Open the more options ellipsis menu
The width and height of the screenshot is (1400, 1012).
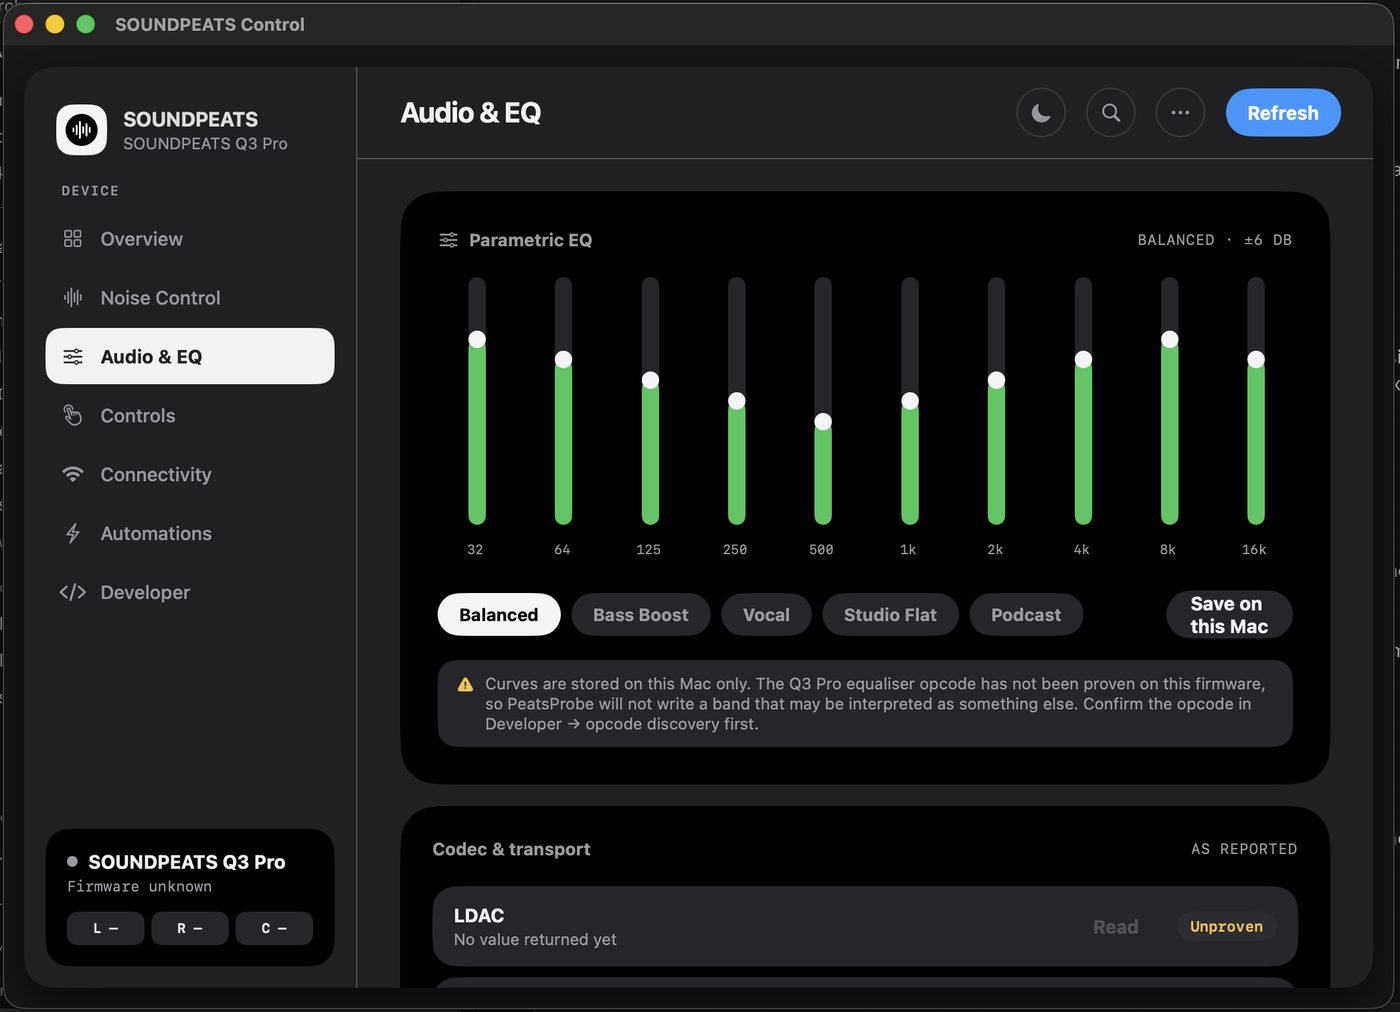[1180, 113]
